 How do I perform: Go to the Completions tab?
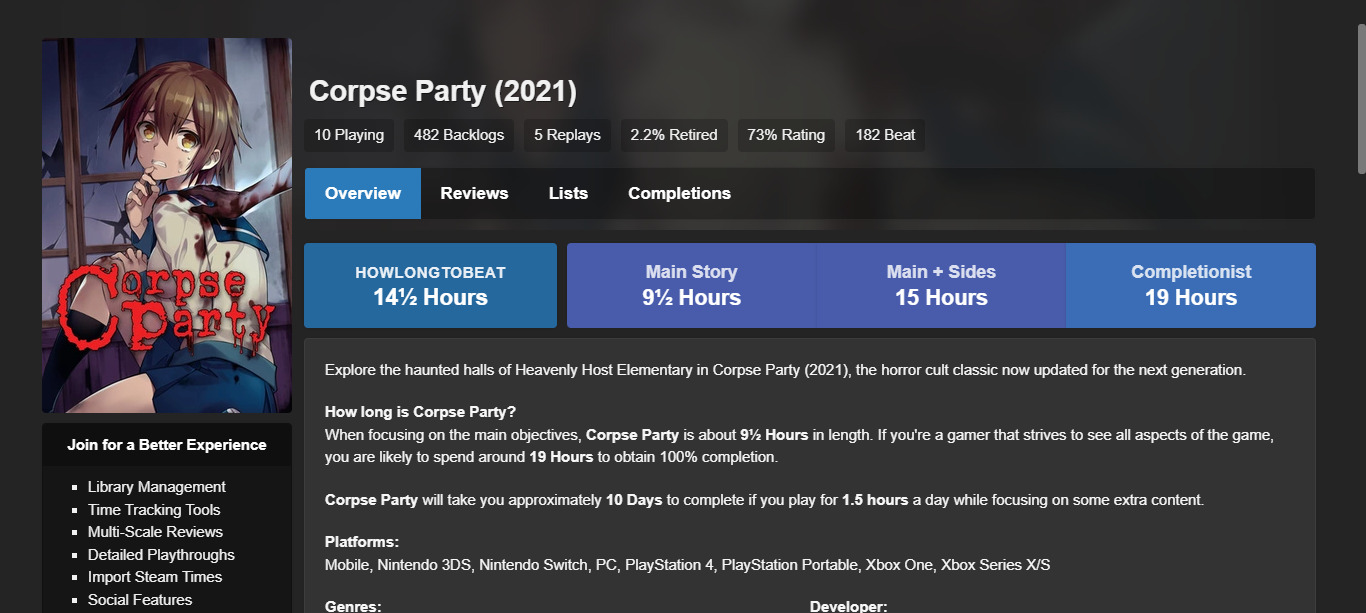click(x=679, y=193)
